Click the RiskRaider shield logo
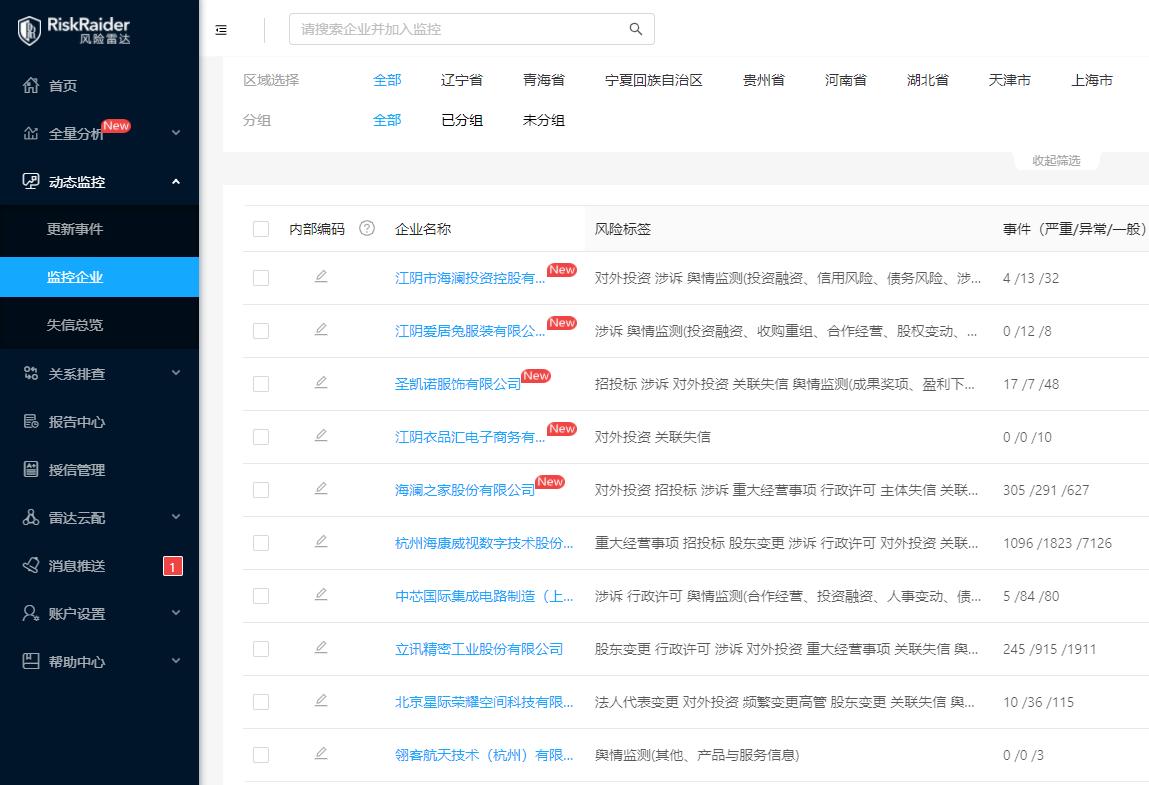 click(x=28, y=29)
